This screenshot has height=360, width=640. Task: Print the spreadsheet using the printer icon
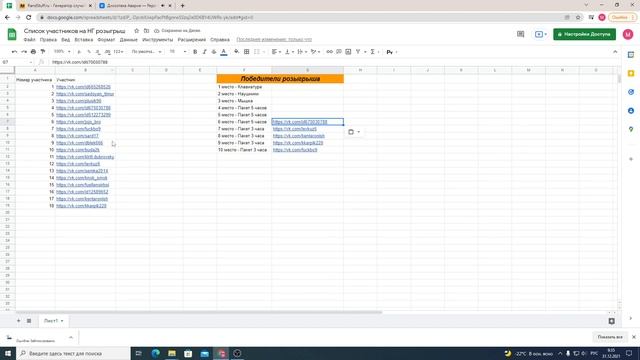33,52
